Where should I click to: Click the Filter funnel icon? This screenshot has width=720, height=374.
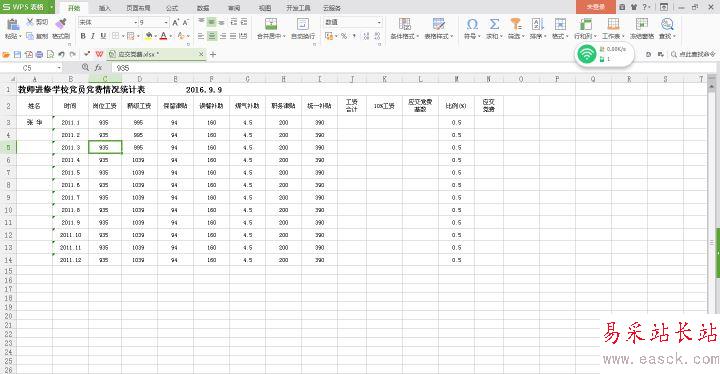click(x=516, y=24)
